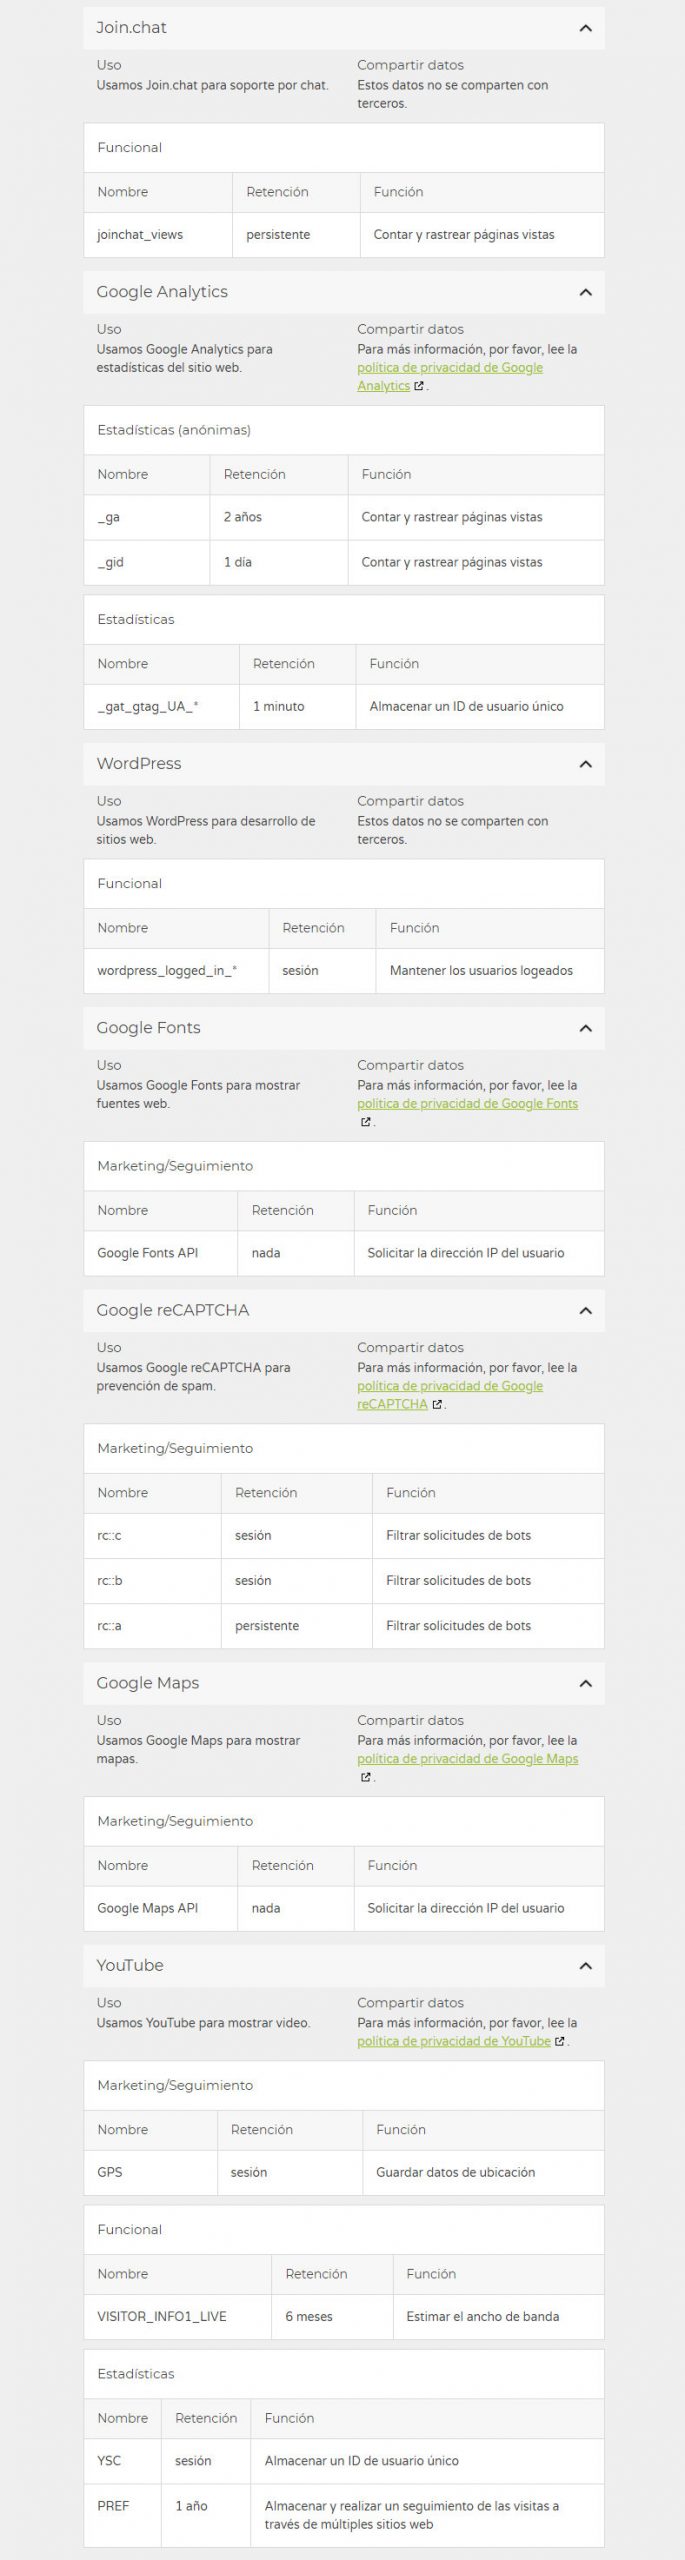The height and width of the screenshot is (2560, 685).
Task: Select the YSC cookie name cell
Action: click(x=122, y=2460)
